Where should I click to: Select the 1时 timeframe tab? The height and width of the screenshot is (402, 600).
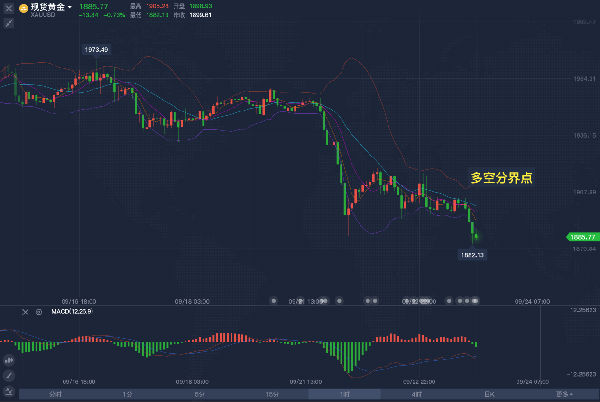coord(344,394)
